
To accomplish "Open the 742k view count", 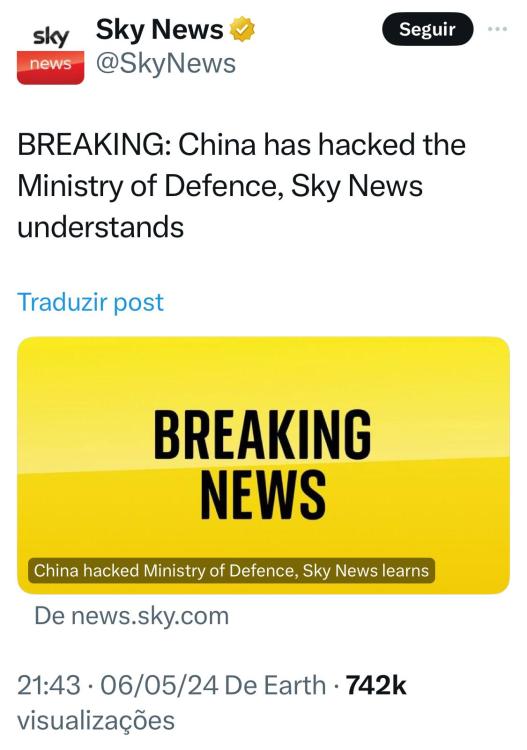I will pos(376,685).
